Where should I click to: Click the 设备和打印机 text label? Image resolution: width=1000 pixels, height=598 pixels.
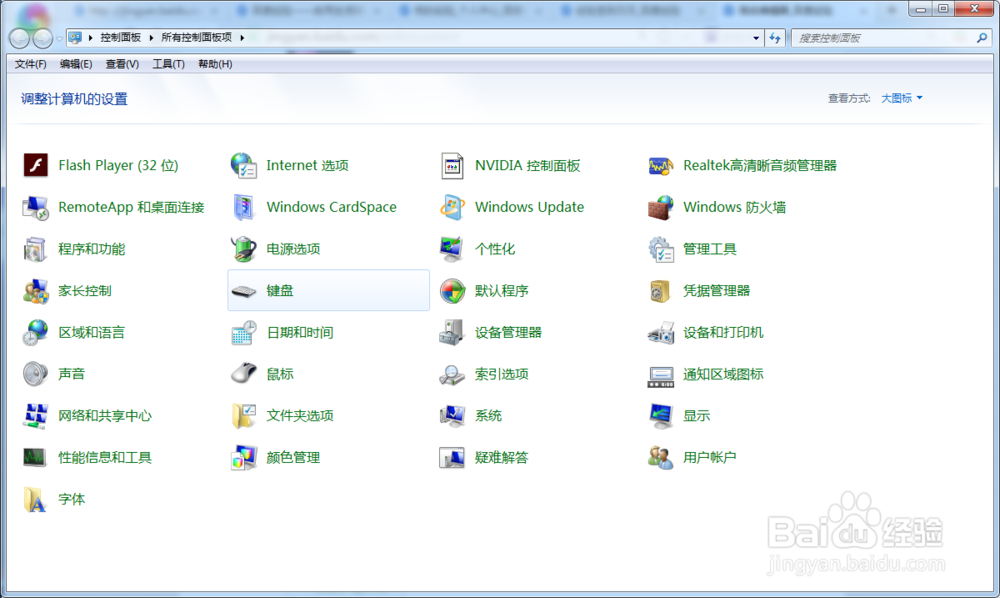[723, 332]
